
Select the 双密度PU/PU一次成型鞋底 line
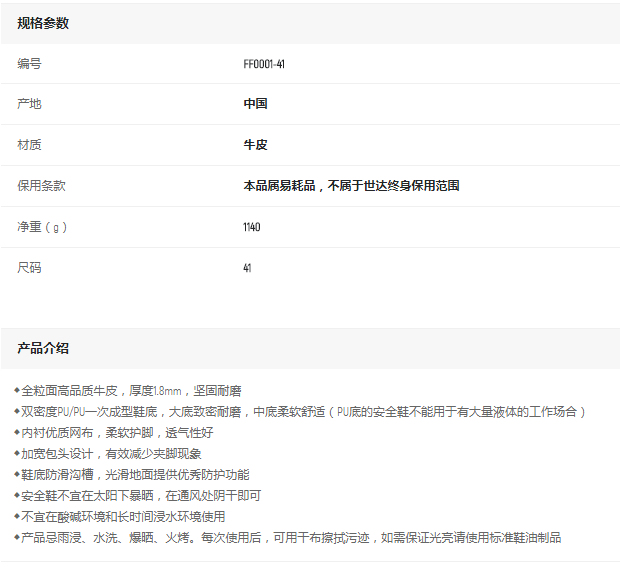300,412
